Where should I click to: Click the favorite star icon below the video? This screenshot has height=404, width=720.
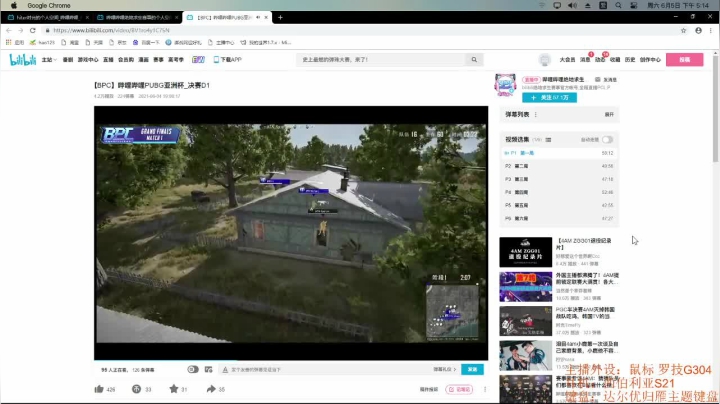[x=174, y=389]
